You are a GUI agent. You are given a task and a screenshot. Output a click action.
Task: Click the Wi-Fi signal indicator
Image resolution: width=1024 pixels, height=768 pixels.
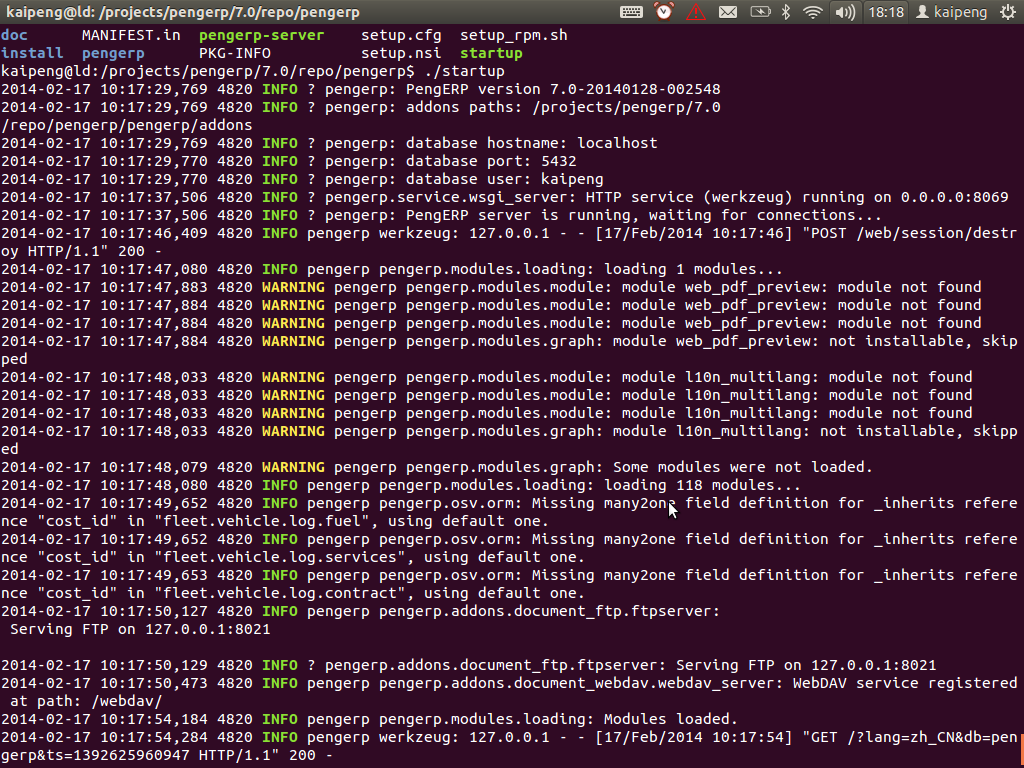[812, 12]
